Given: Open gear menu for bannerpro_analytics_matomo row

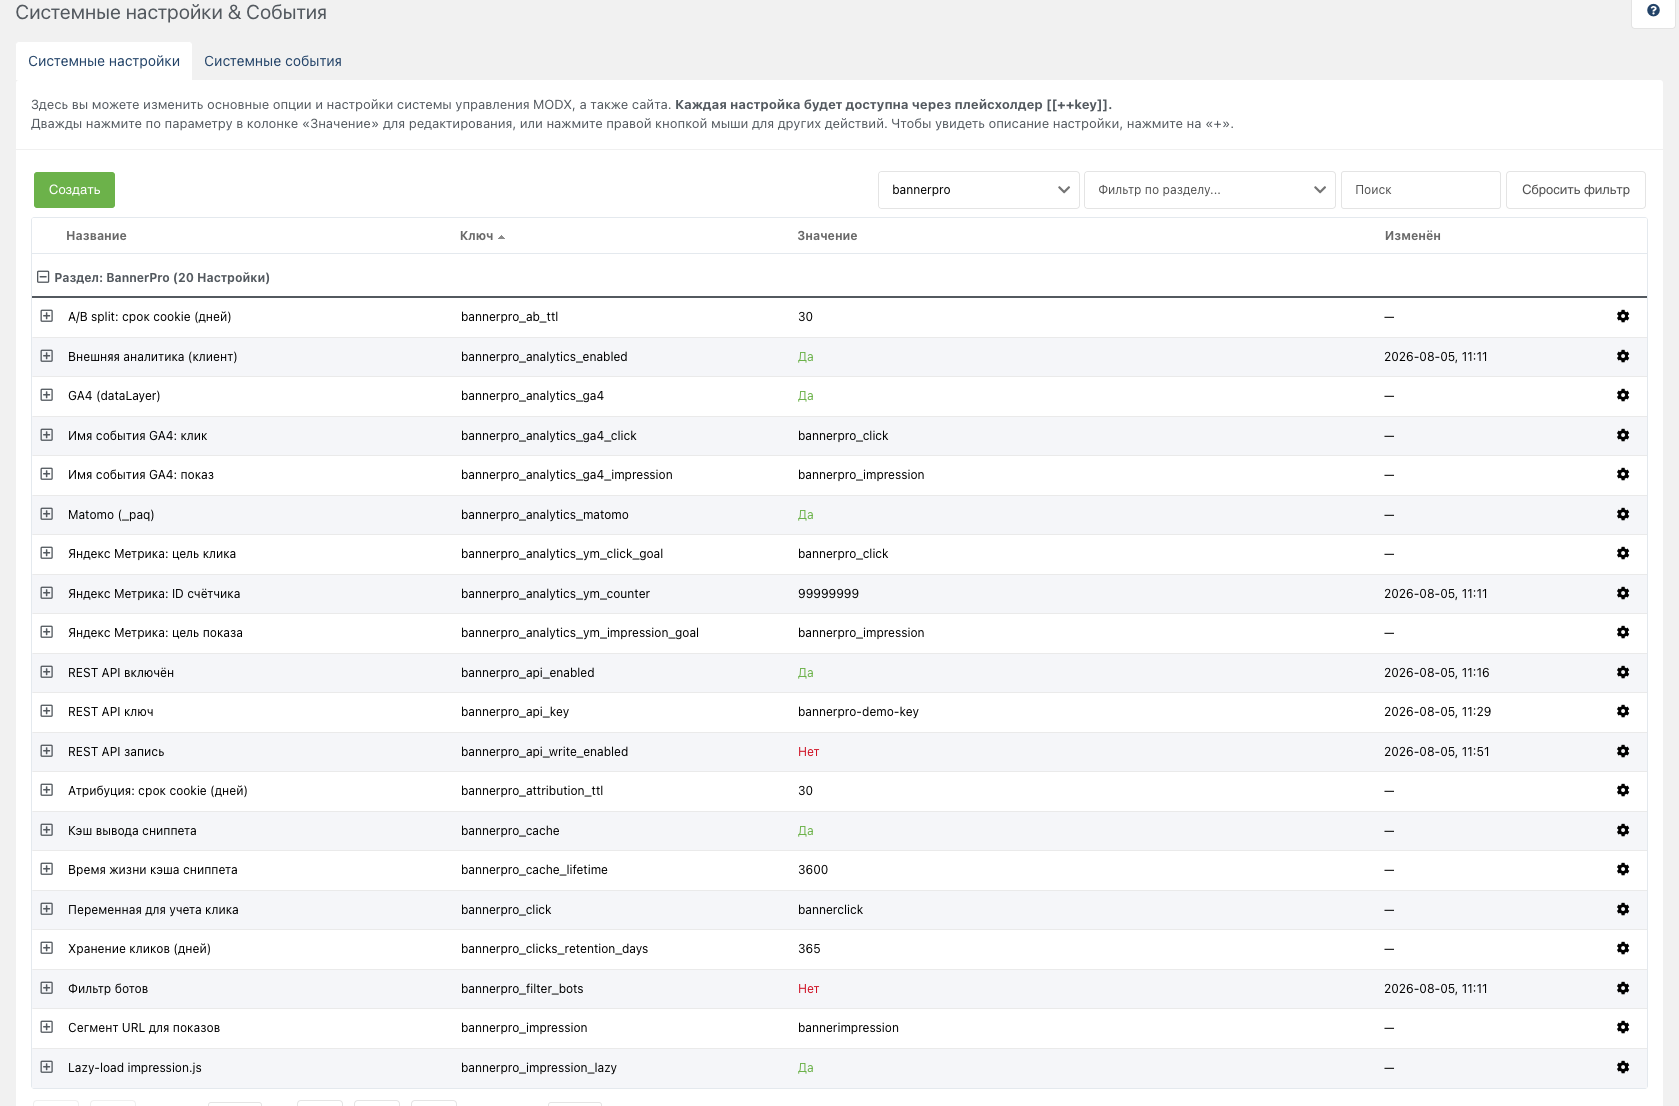Looking at the screenshot, I should click(1623, 514).
